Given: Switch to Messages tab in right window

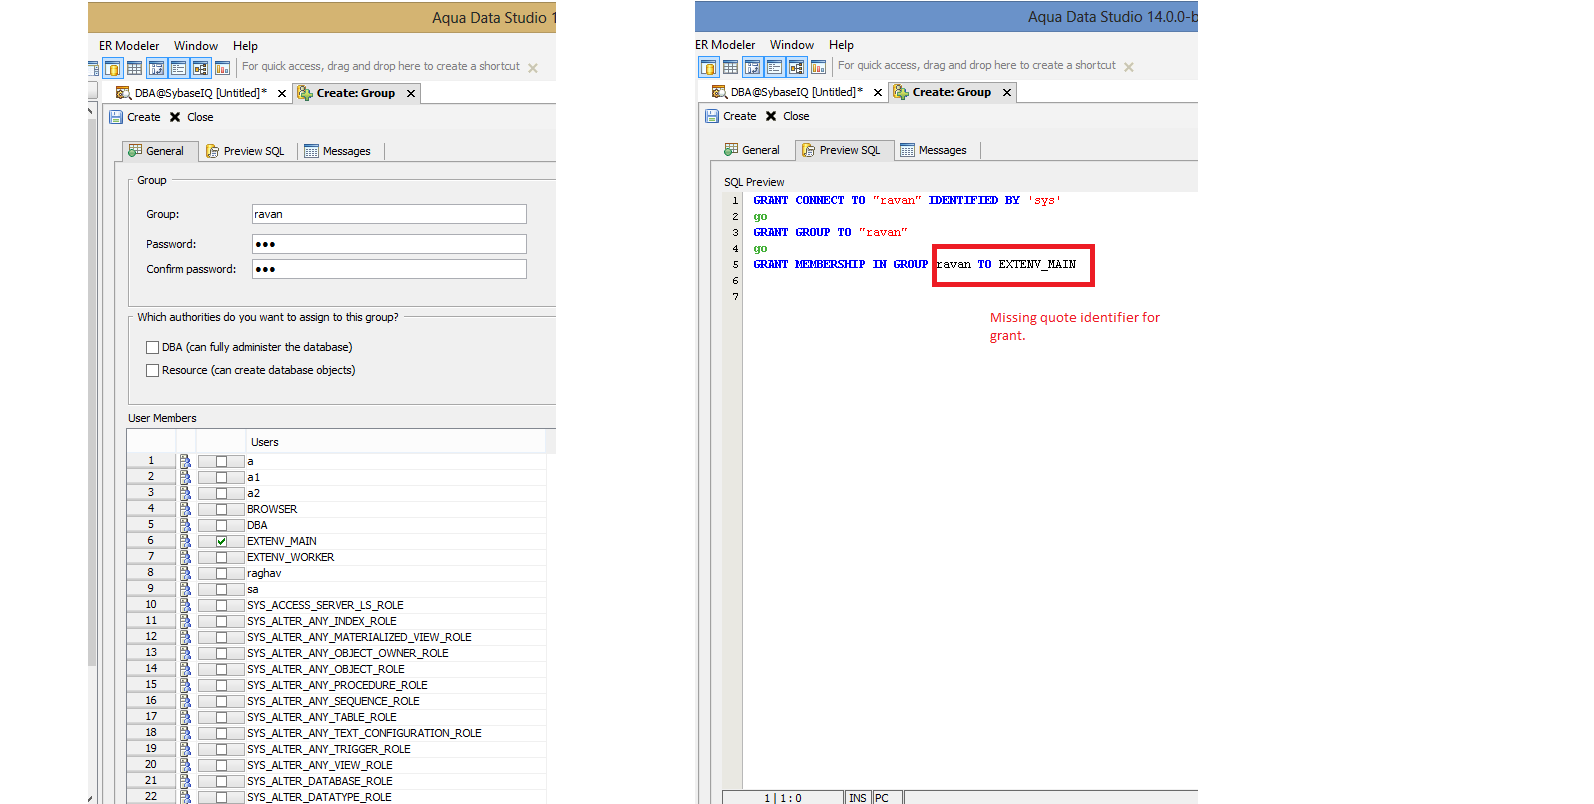Looking at the screenshot, I should point(934,150).
